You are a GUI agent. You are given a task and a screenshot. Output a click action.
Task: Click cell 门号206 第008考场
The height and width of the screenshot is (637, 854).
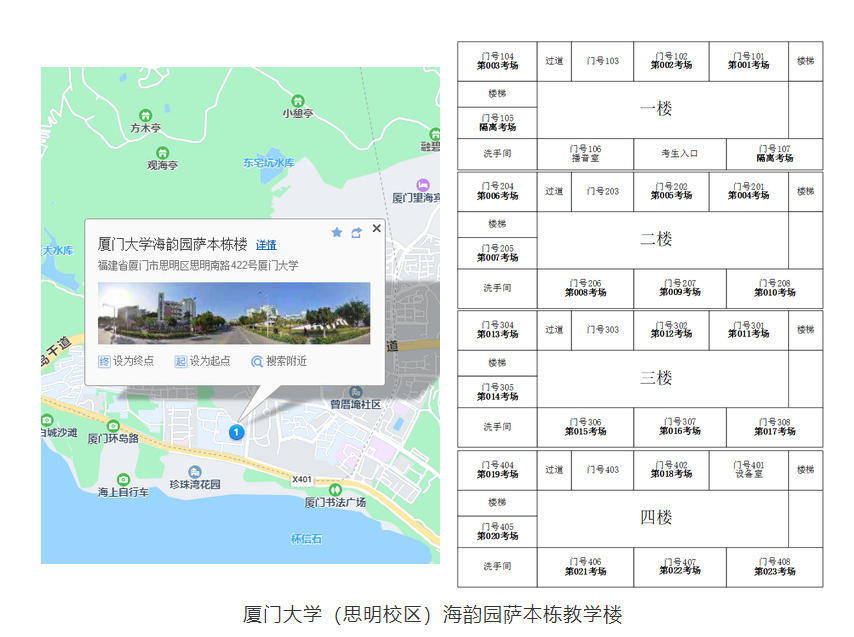(585, 288)
